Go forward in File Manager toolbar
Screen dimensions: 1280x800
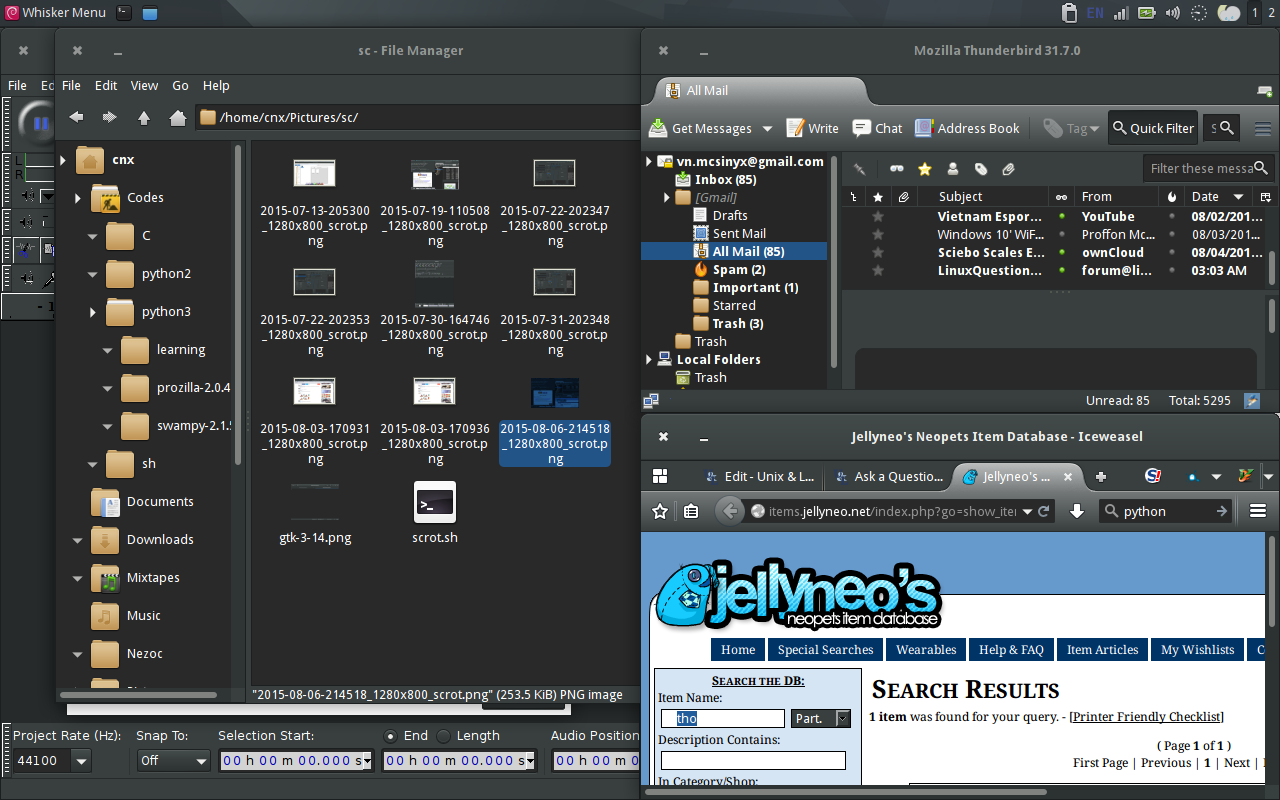pos(110,117)
